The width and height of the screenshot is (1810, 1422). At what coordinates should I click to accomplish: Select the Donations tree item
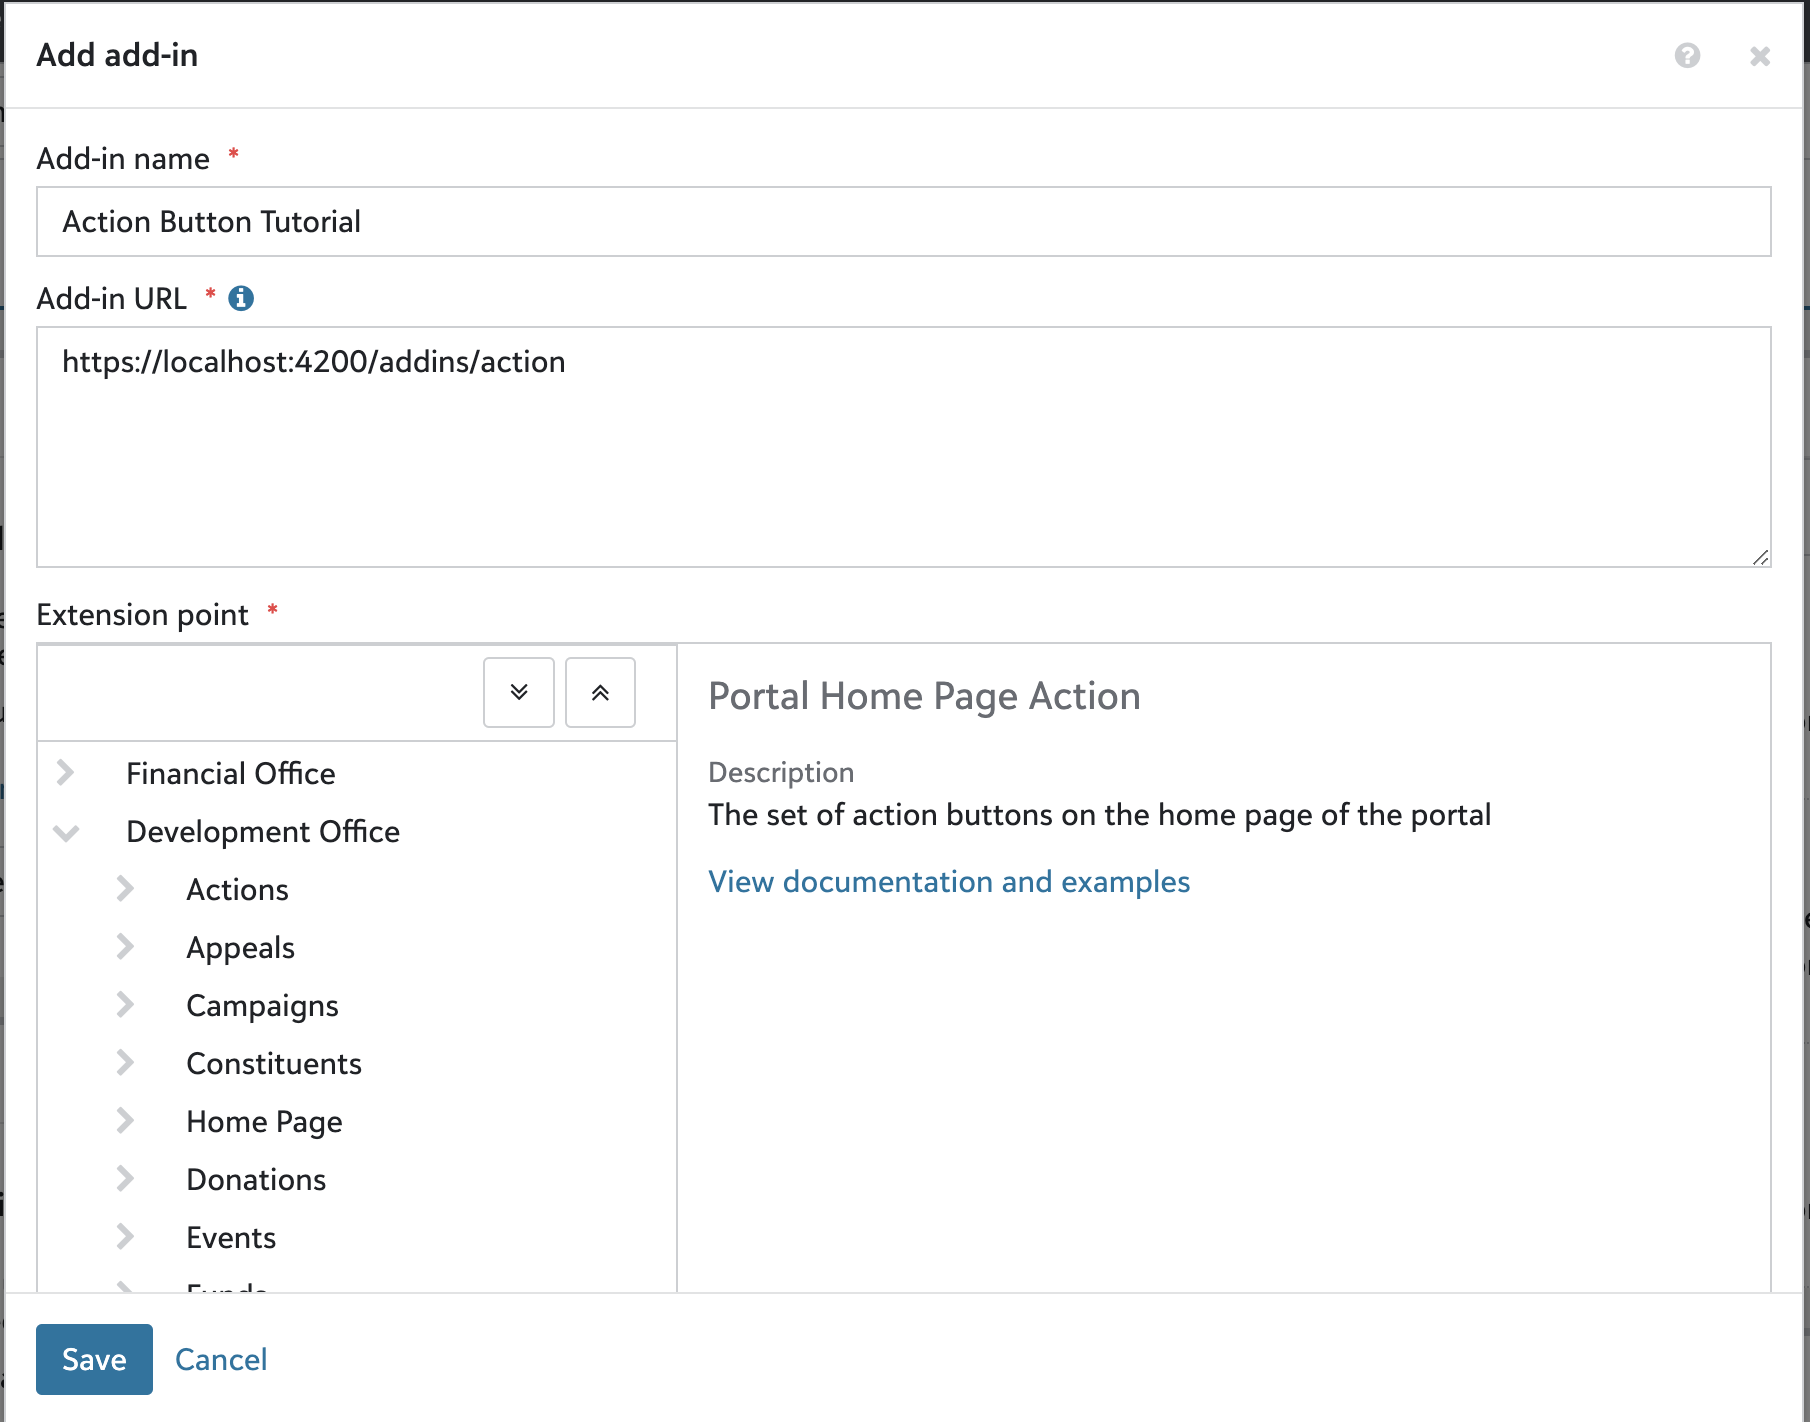pyautogui.click(x=256, y=1179)
